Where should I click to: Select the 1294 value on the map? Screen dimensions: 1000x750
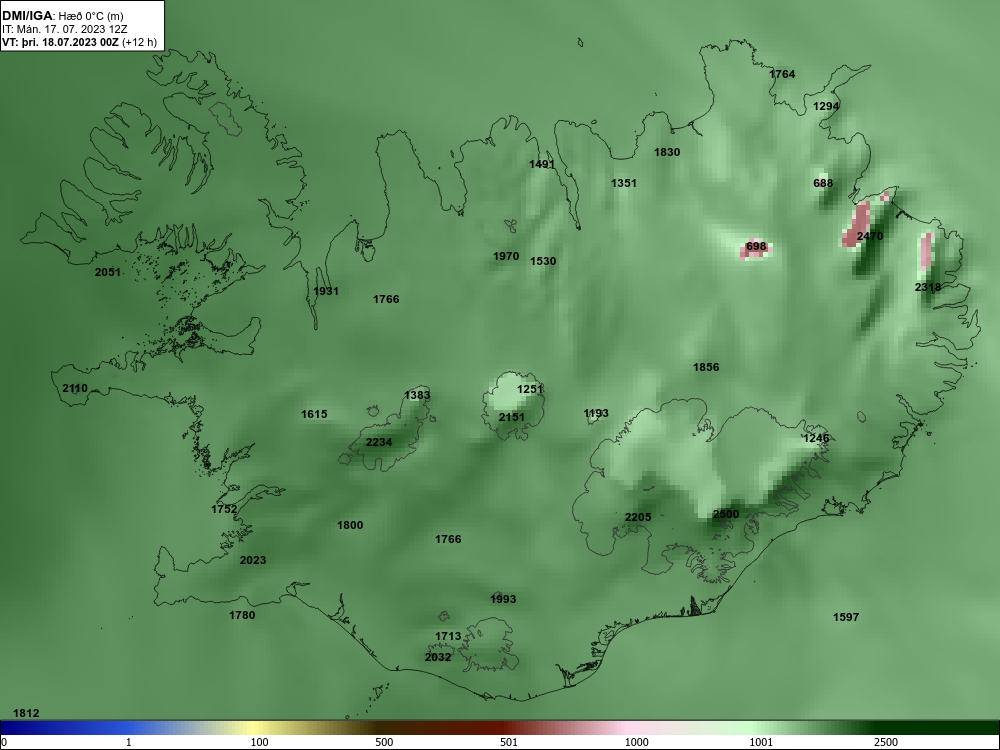[826, 106]
